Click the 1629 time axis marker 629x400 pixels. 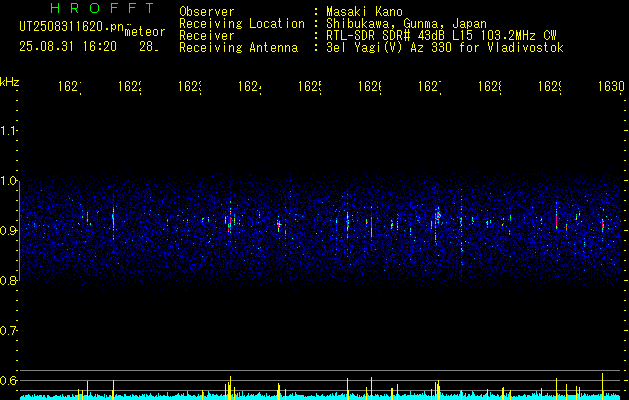pos(550,87)
